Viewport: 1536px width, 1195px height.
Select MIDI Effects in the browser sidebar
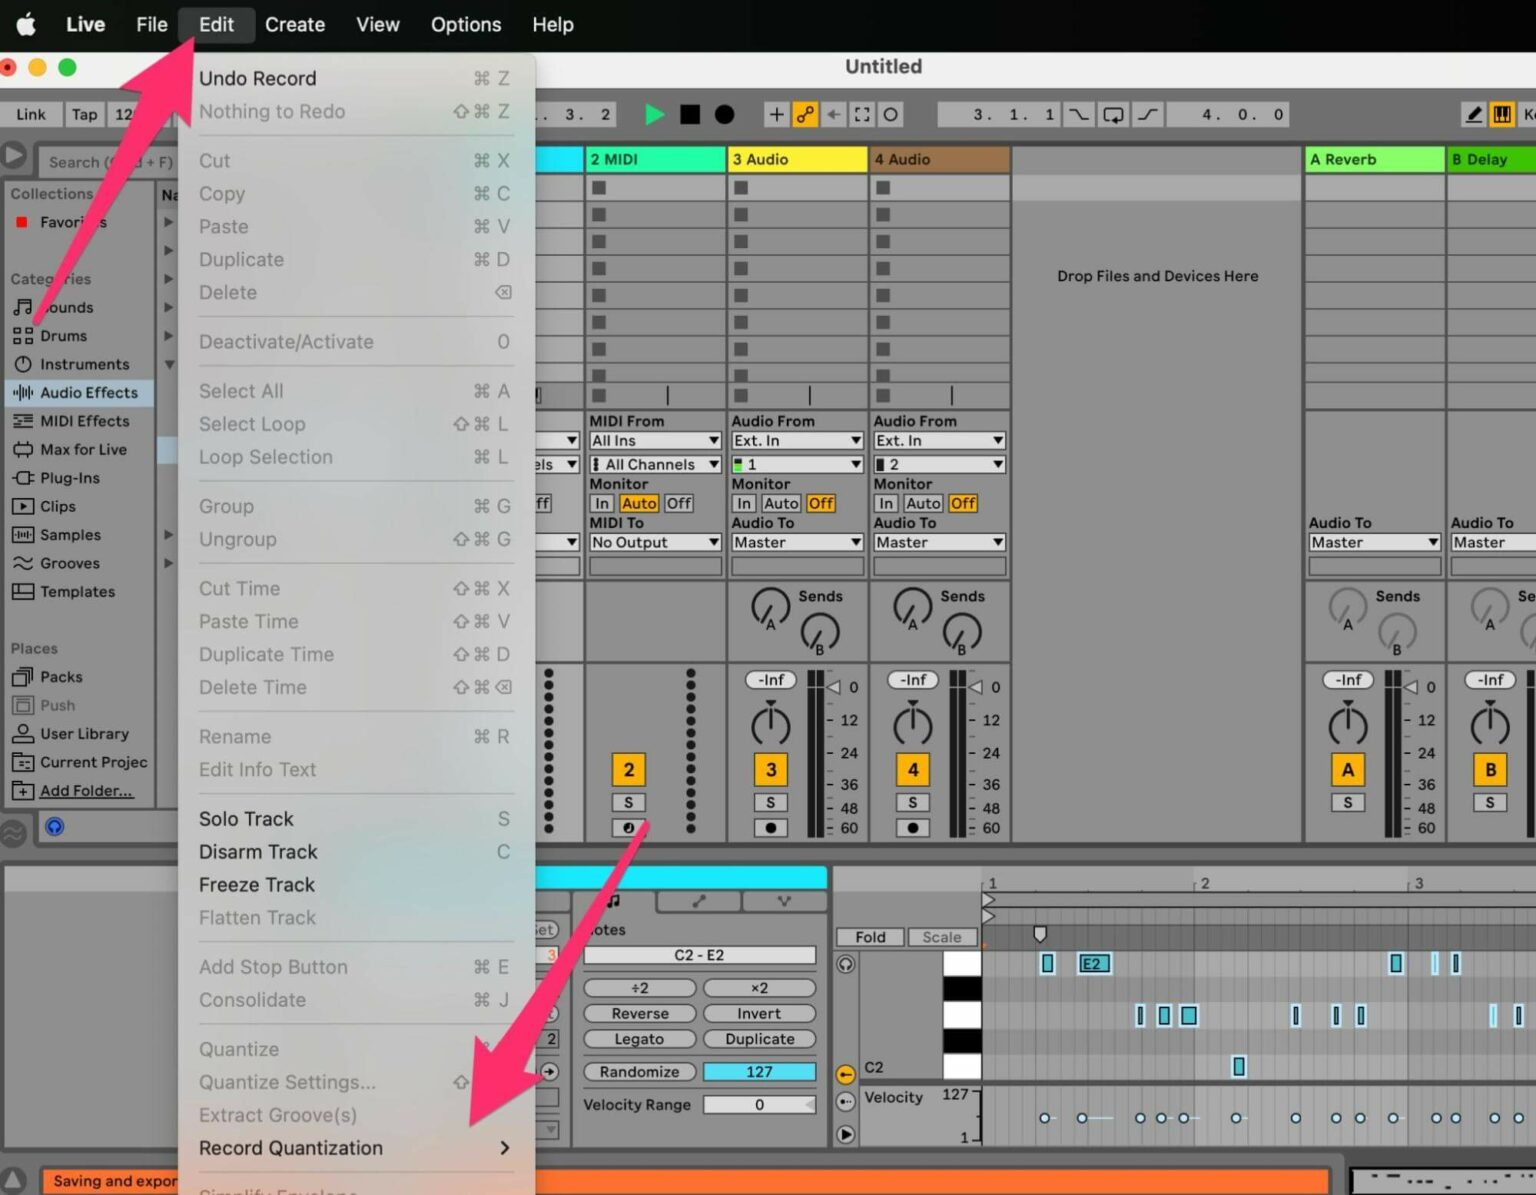point(84,421)
